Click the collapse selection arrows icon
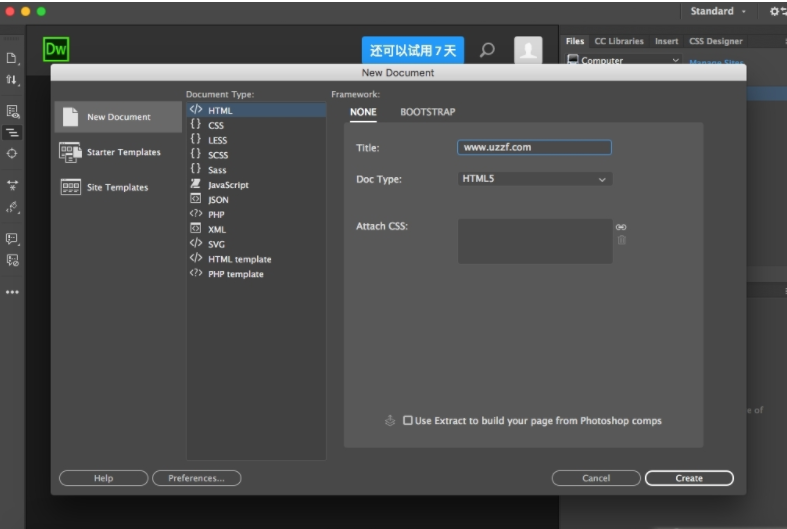This screenshot has height=529, width=787. tap(12, 185)
